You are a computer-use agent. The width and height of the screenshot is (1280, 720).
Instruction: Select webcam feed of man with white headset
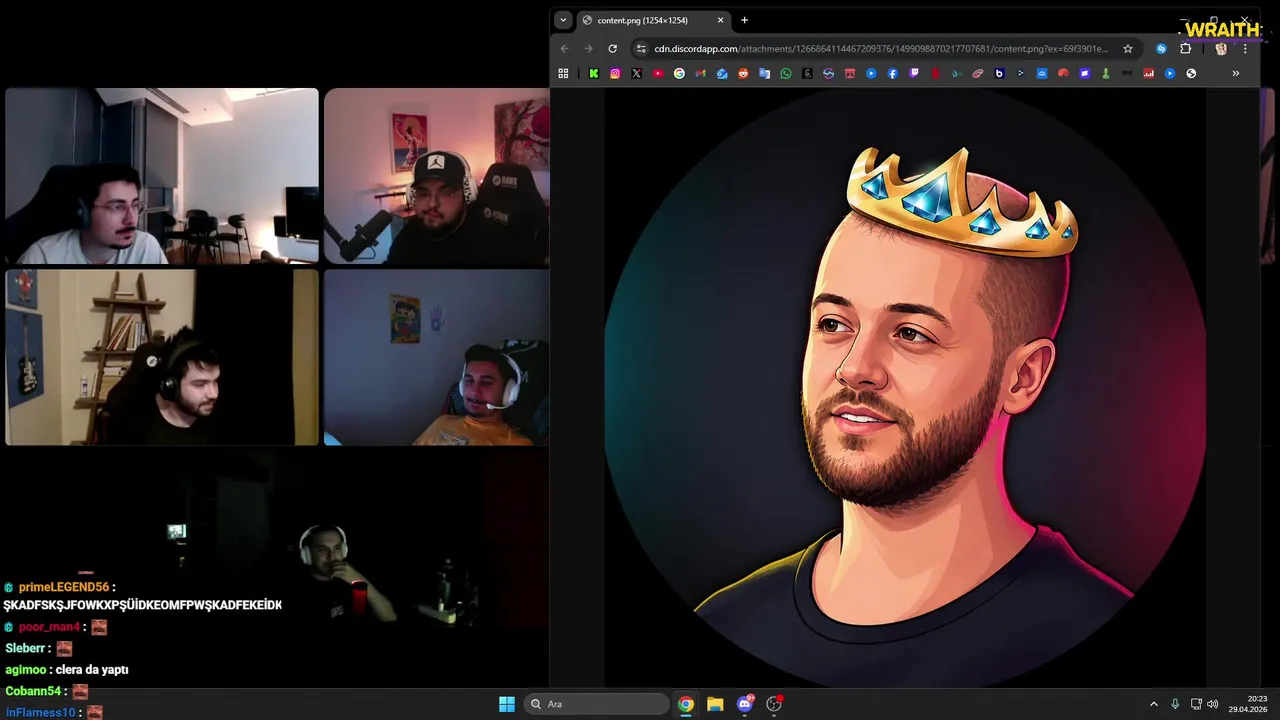[437, 357]
